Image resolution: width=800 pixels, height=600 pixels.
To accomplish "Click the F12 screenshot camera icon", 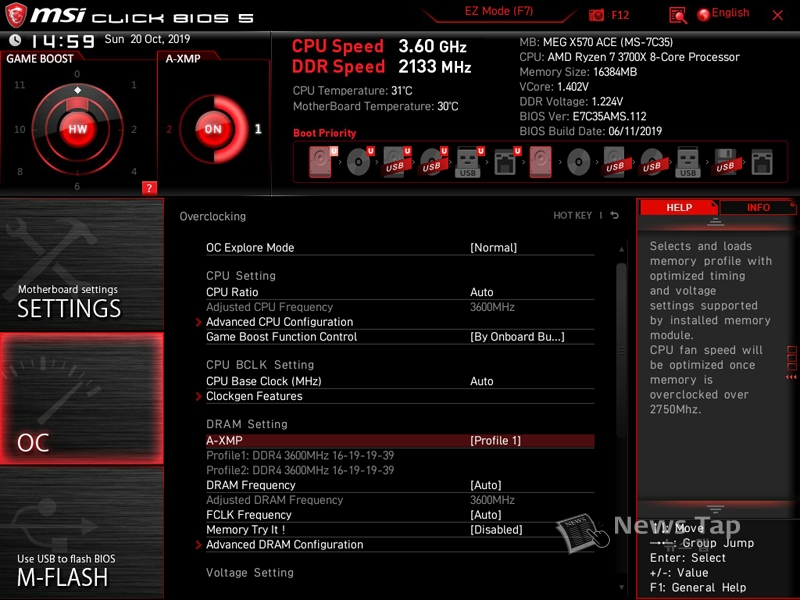I will coord(597,14).
